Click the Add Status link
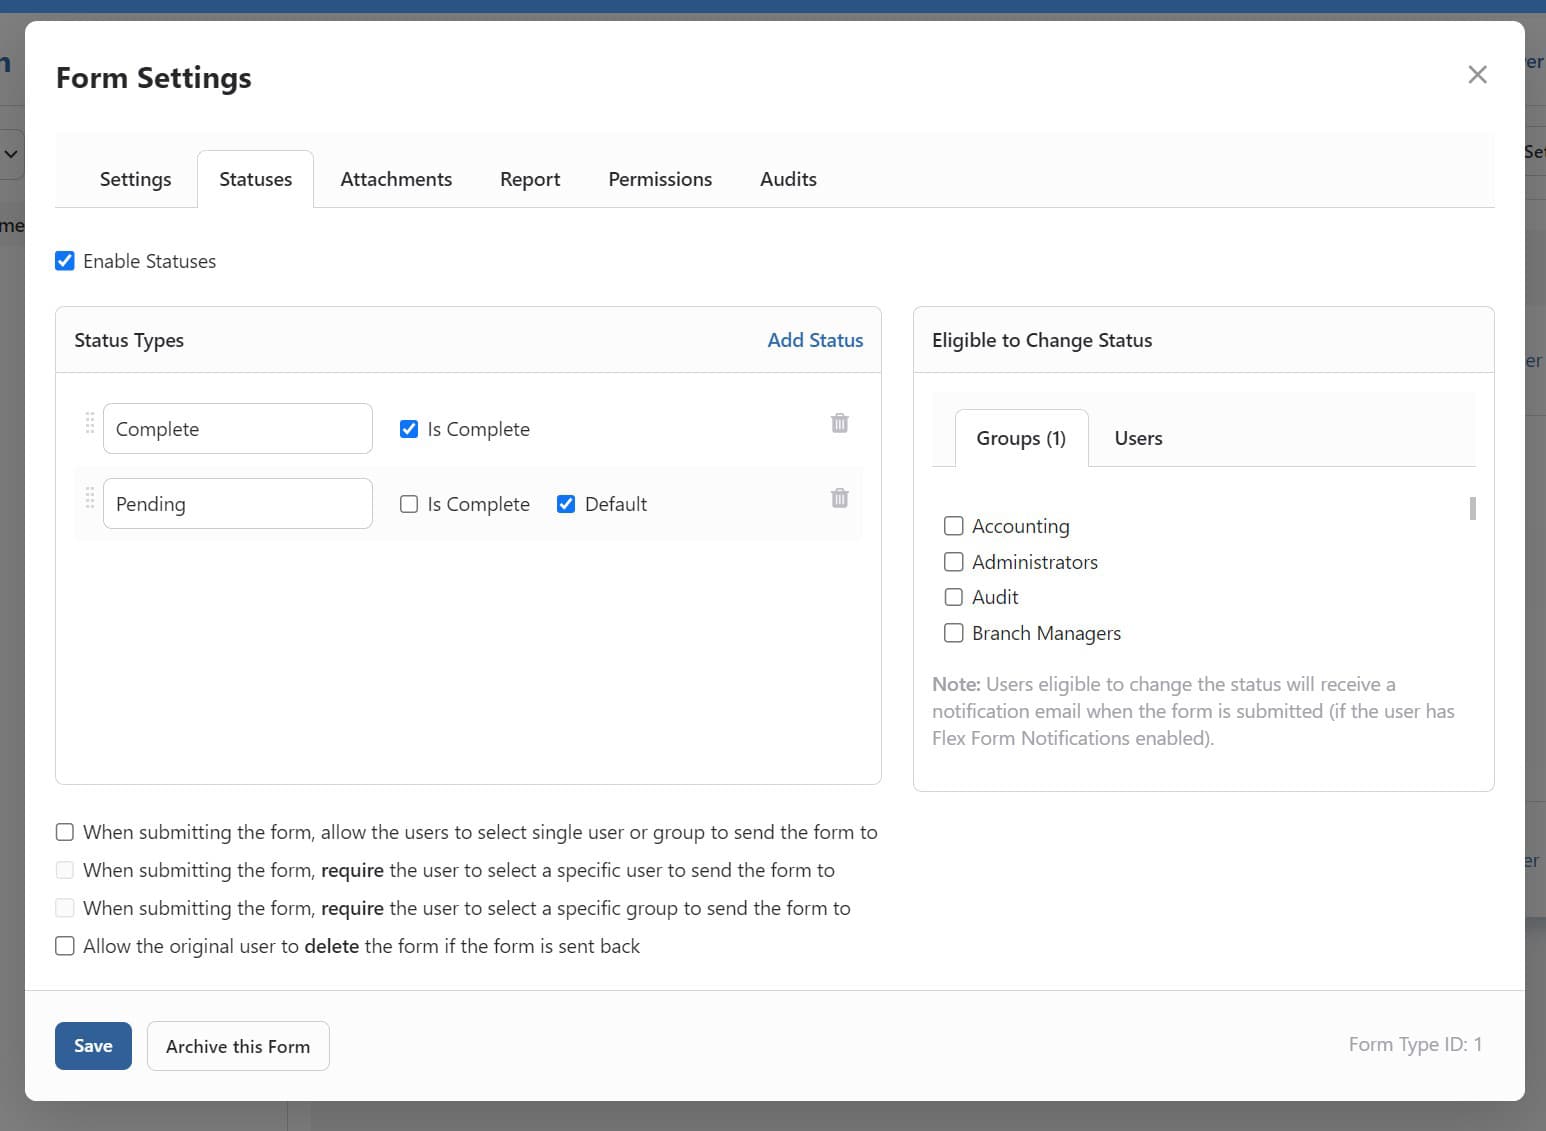The image size is (1546, 1131). (815, 339)
